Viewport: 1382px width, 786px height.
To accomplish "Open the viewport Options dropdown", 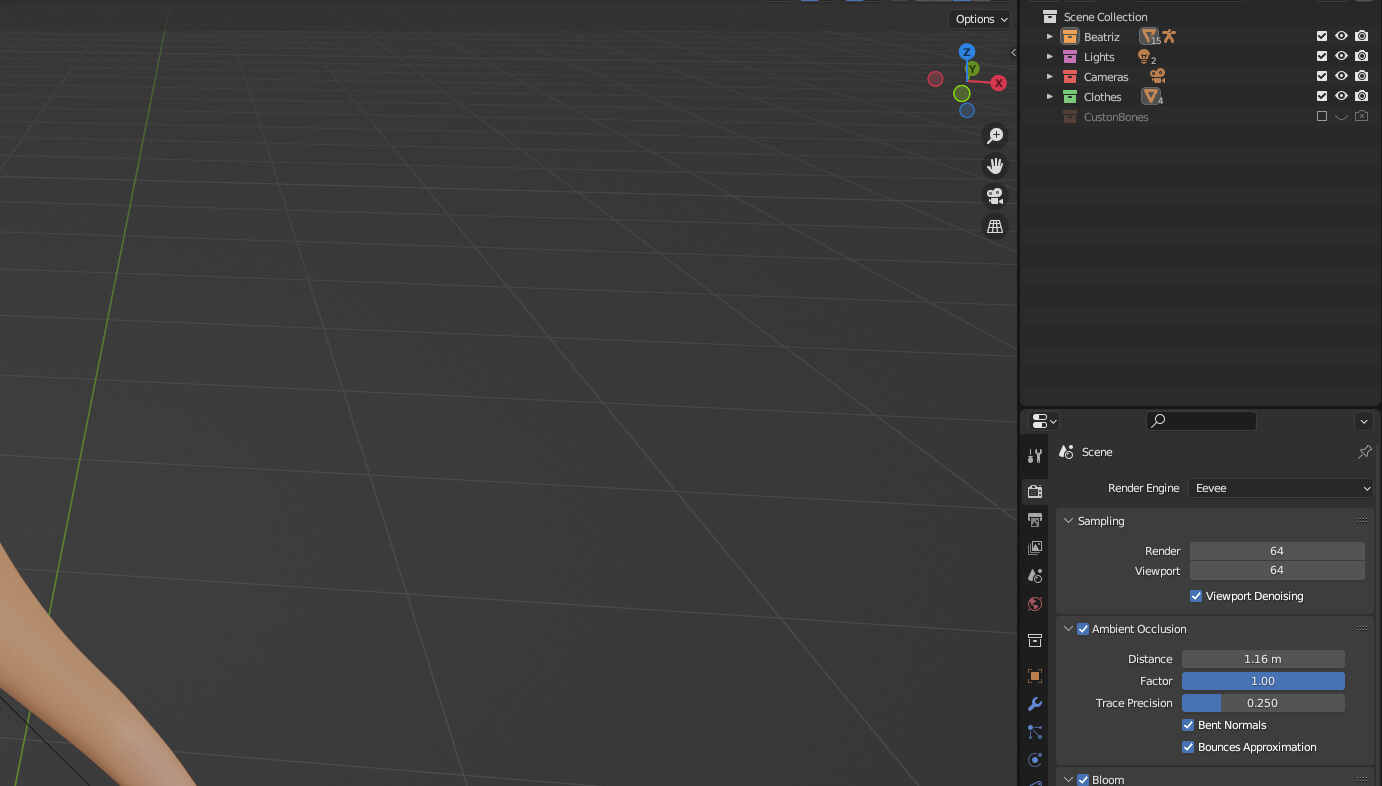I will click(980, 19).
